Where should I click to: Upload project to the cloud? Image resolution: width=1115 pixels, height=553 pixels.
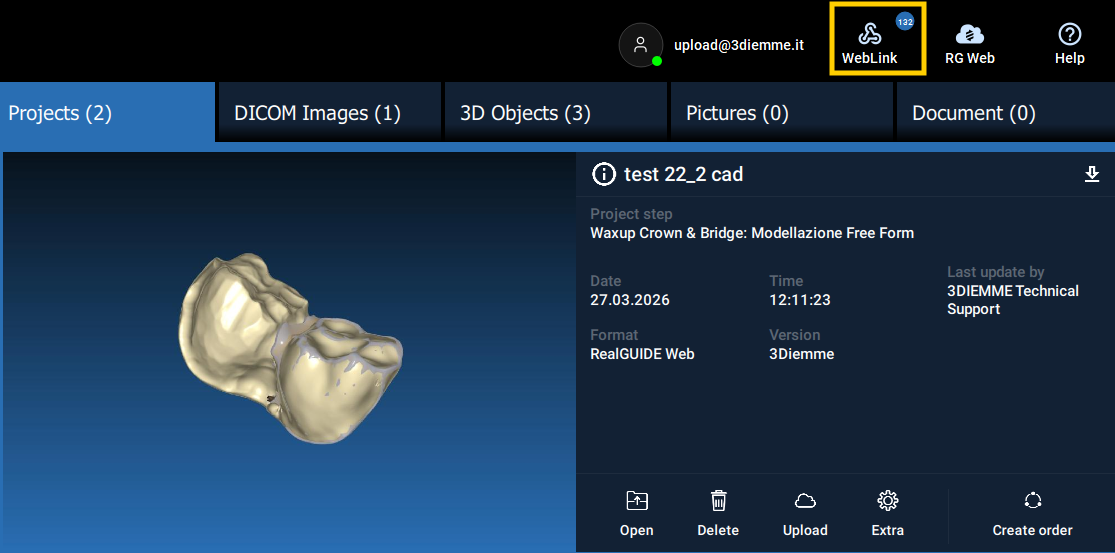pyautogui.click(x=805, y=513)
